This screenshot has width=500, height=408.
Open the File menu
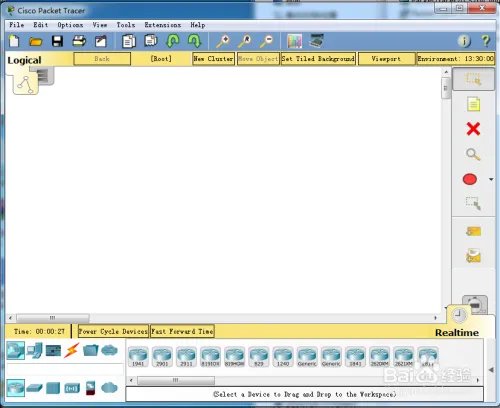click(16, 25)
